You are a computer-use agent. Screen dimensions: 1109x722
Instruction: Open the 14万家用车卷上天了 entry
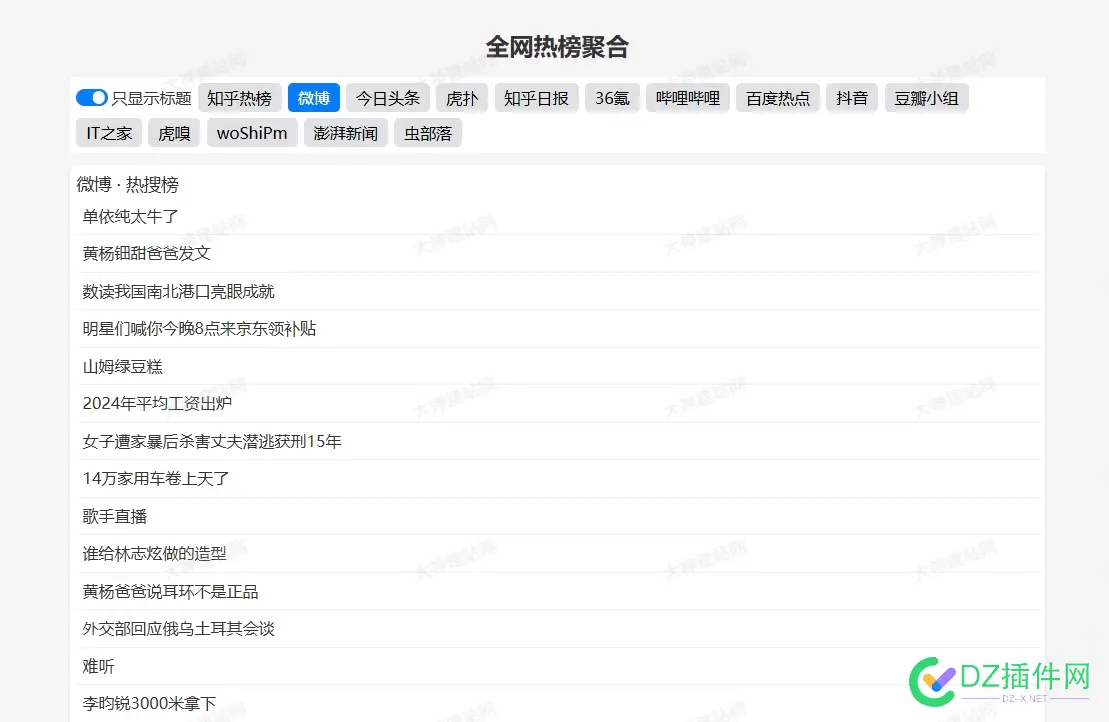pyautogui.click(x=557, y=479)
